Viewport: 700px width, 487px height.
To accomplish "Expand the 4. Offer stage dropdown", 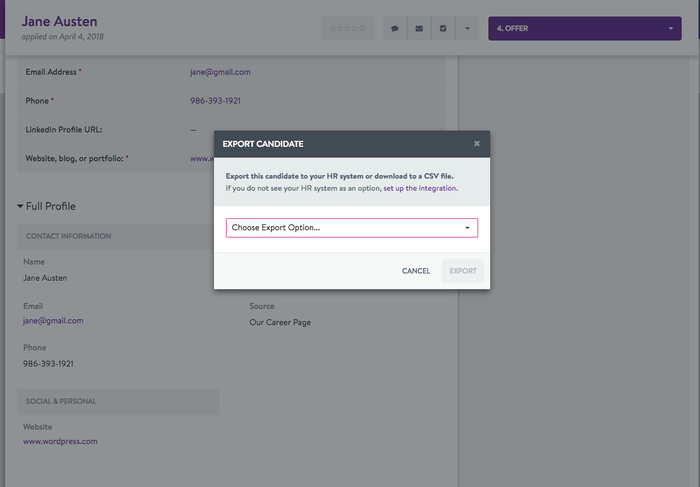I will pyautogui.click(x=585, y=29).
